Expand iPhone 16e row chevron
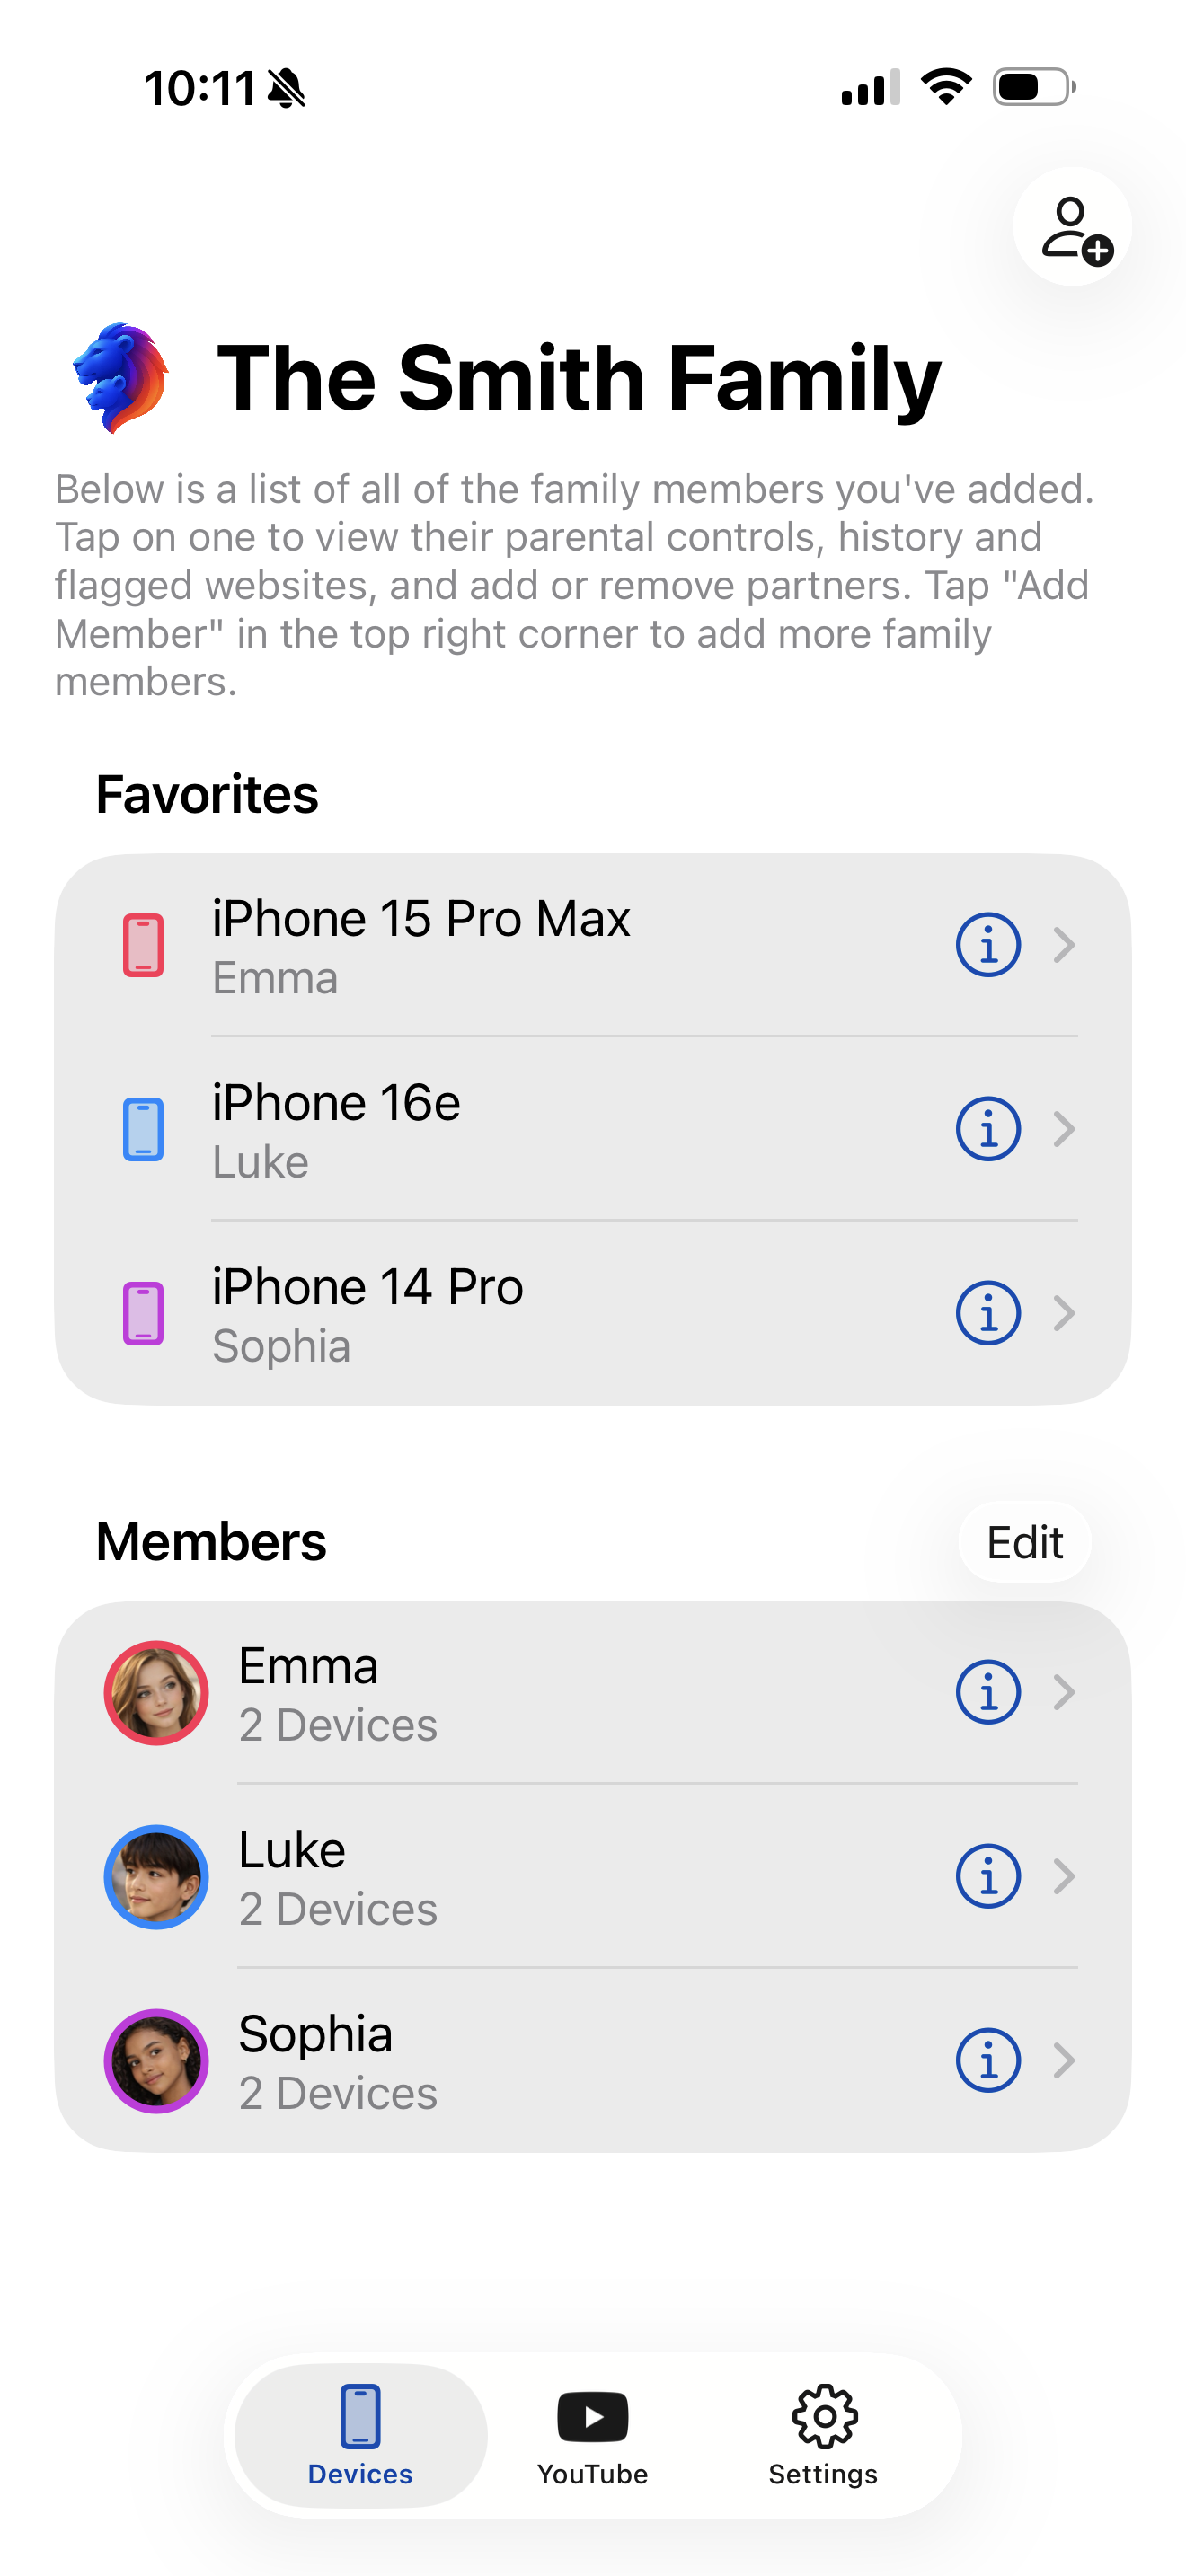 point(1064,1129)
